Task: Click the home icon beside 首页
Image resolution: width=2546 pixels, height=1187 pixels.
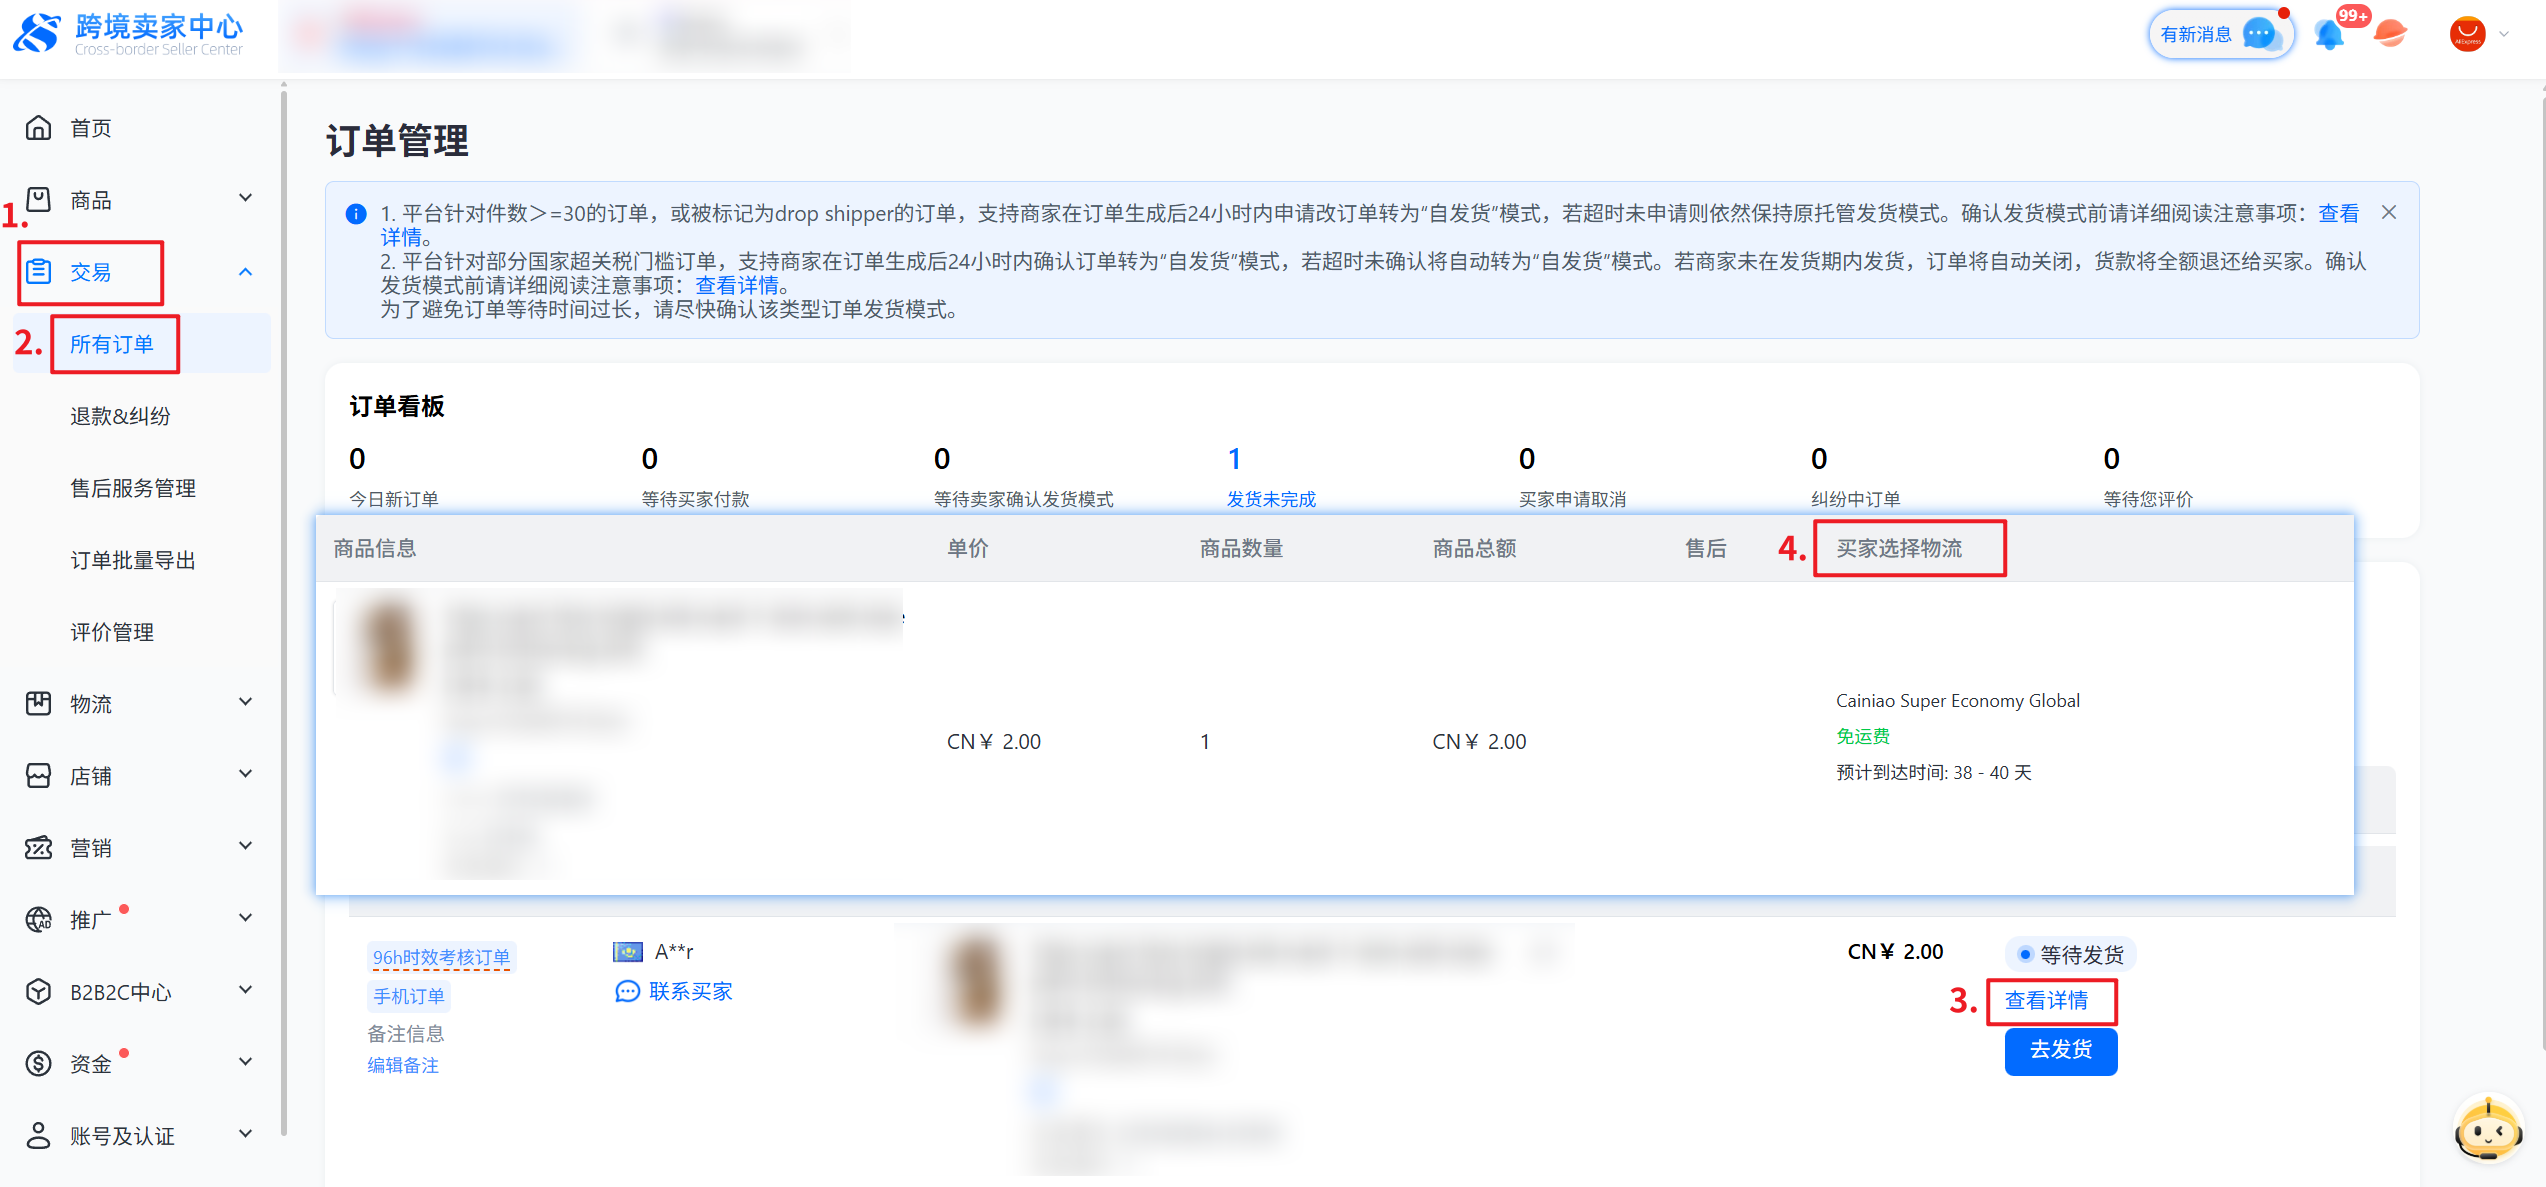Action: [x=38, y=128]
